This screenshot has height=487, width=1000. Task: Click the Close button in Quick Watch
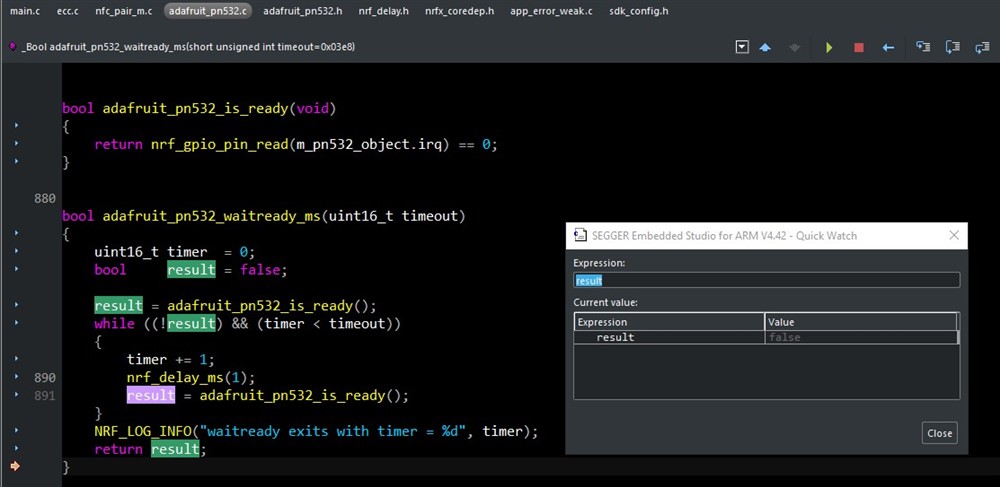tap(939, 433)
